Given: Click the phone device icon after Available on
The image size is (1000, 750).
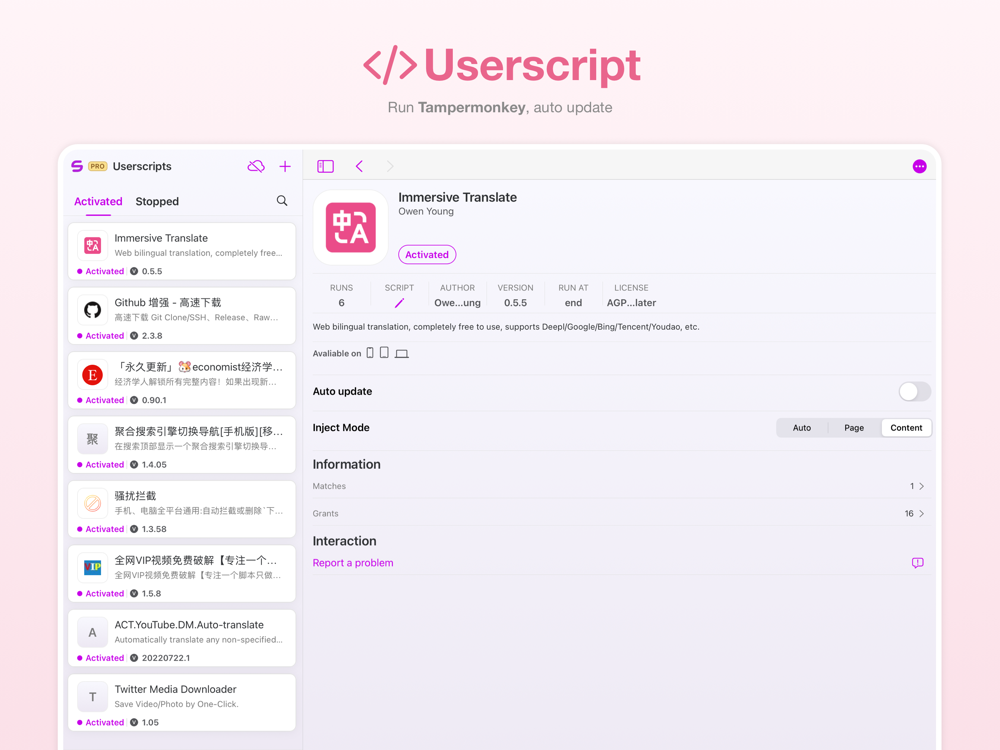Looking at the screenshot, I should 370,353.
